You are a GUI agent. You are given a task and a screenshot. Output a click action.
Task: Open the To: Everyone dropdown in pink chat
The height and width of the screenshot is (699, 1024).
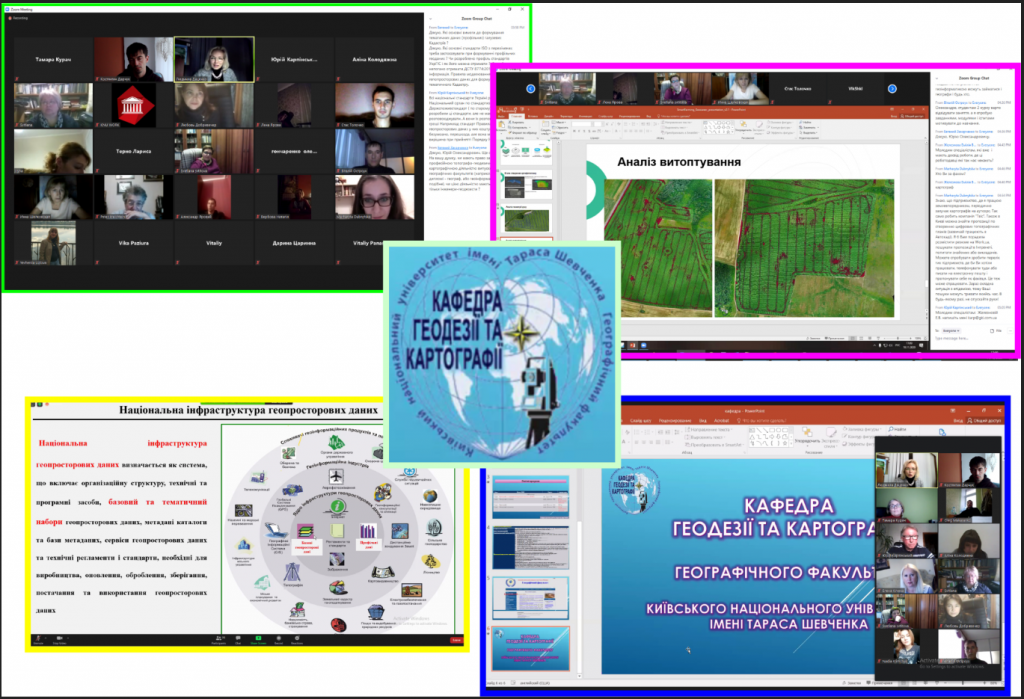click(951, 331)
